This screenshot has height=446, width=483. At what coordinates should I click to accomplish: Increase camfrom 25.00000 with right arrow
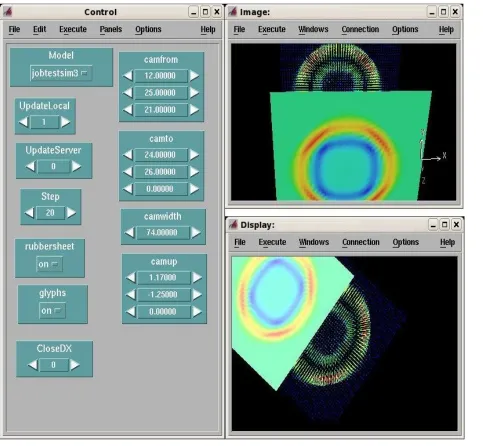pyautogui.click(x=194, y=92)
